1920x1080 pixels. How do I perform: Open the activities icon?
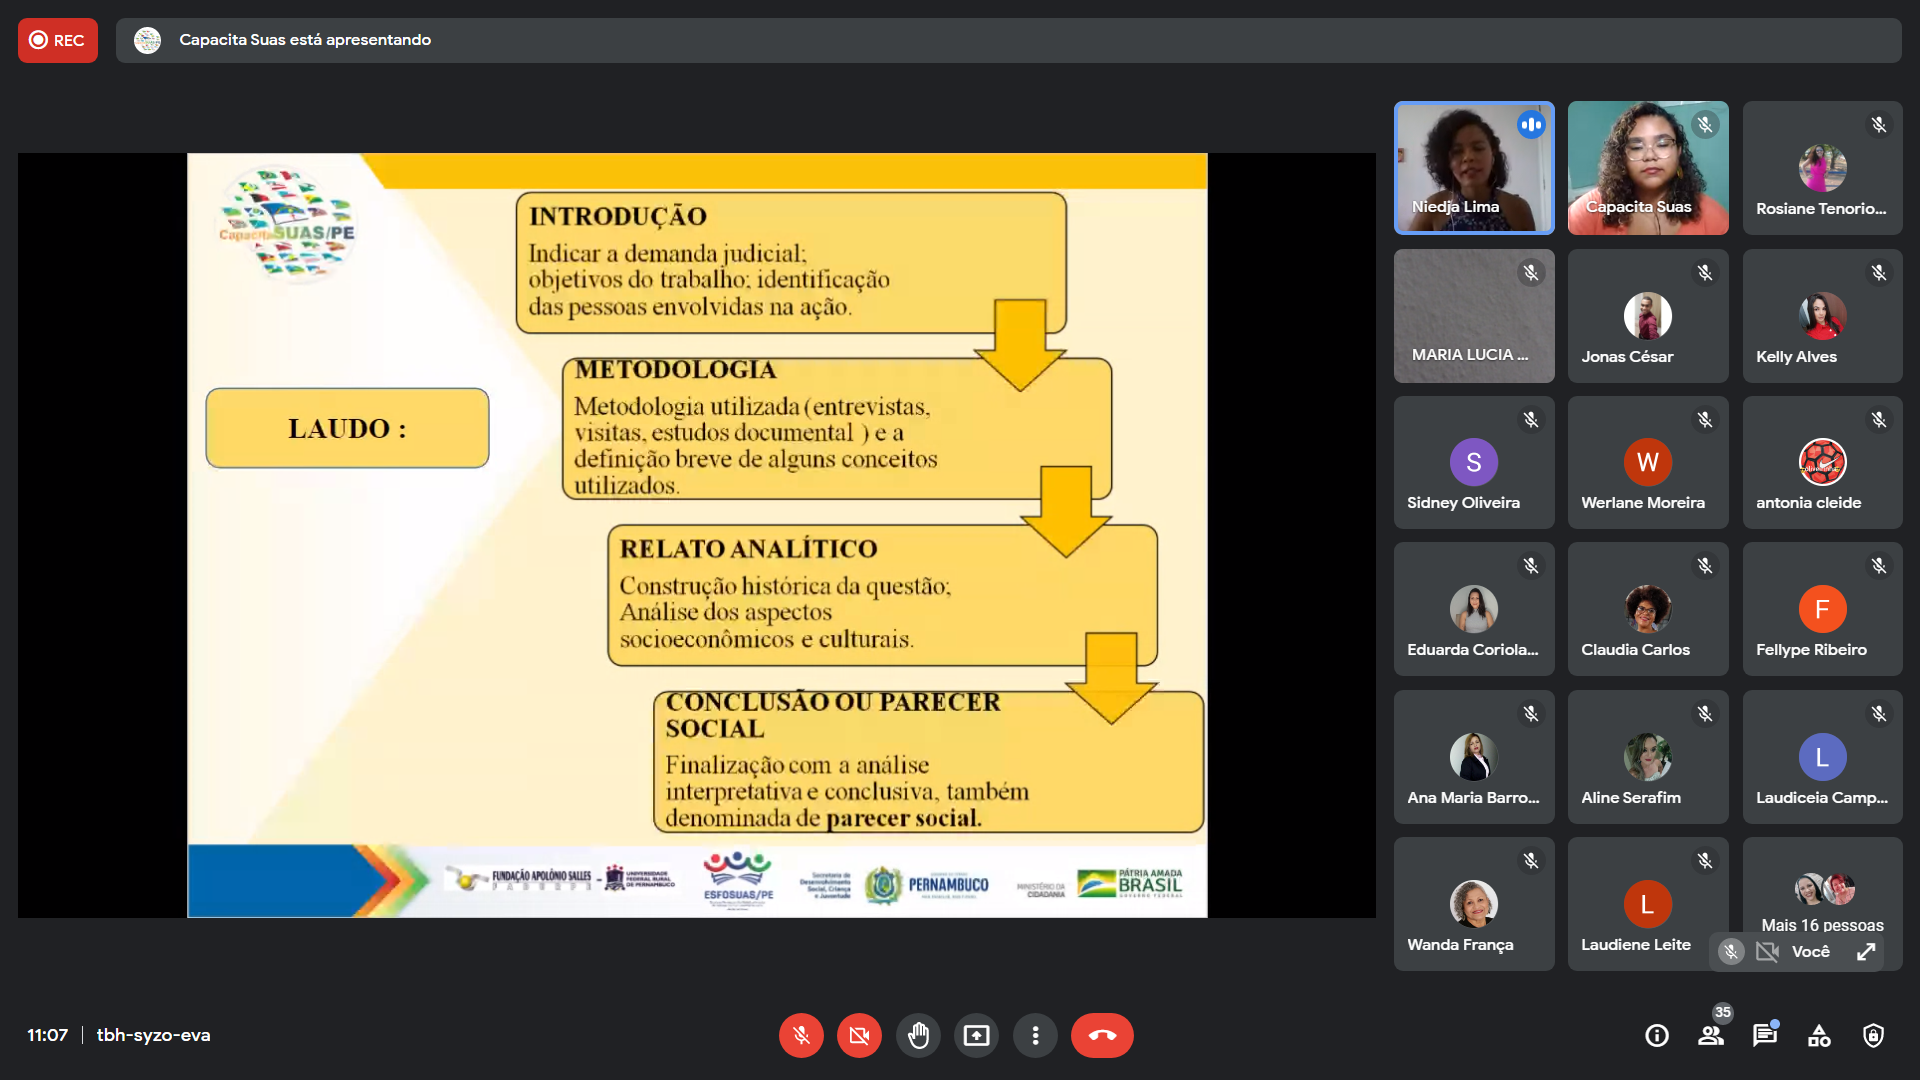[x=1819, y=1035]
